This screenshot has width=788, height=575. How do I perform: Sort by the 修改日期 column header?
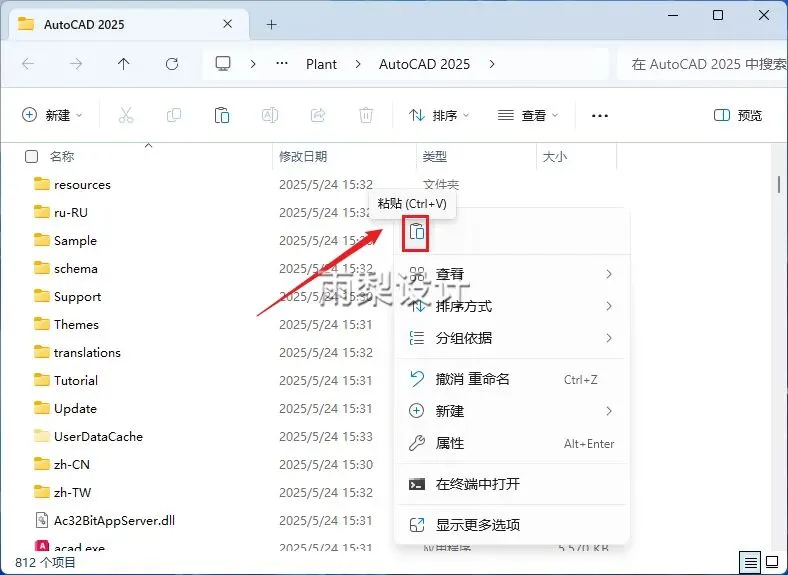point(303,157)
